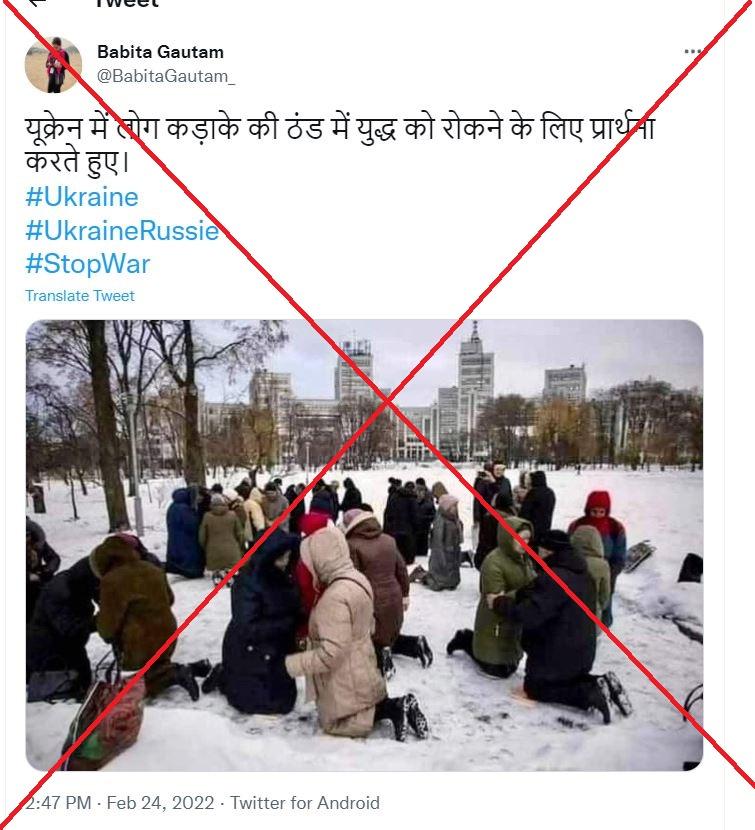Translate Tweet from Hindi
This screenshot has height=830, width=755.
pyautogui.click(x=80, y=295)
